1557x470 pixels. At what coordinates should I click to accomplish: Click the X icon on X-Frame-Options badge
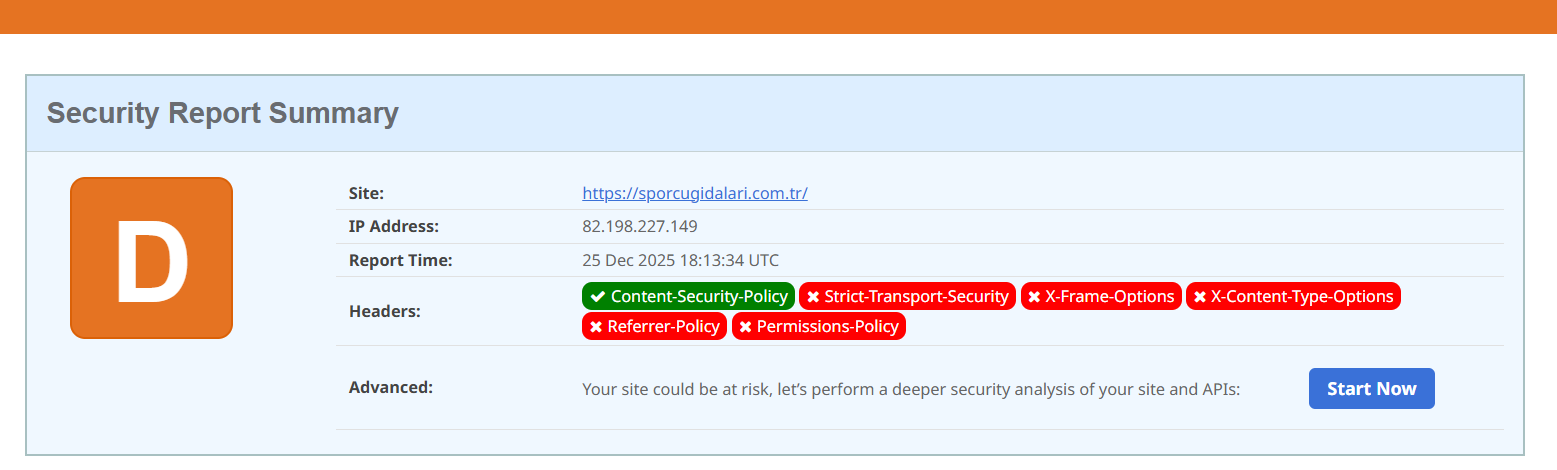[1034, 297]
